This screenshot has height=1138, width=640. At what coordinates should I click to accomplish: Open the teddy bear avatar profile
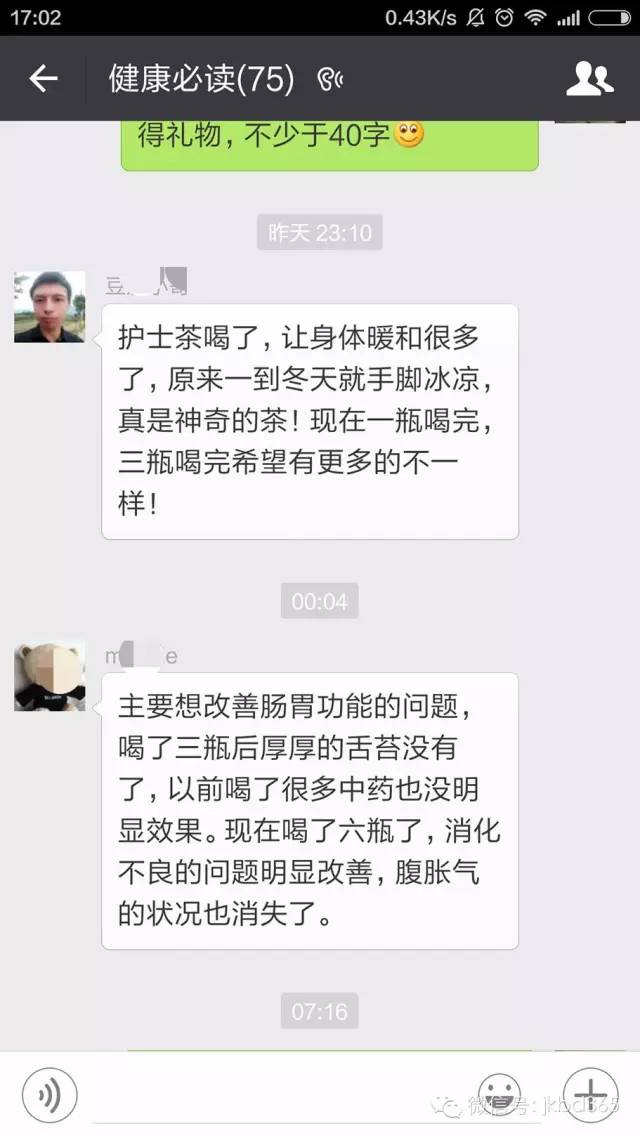[x=49, y=676]
